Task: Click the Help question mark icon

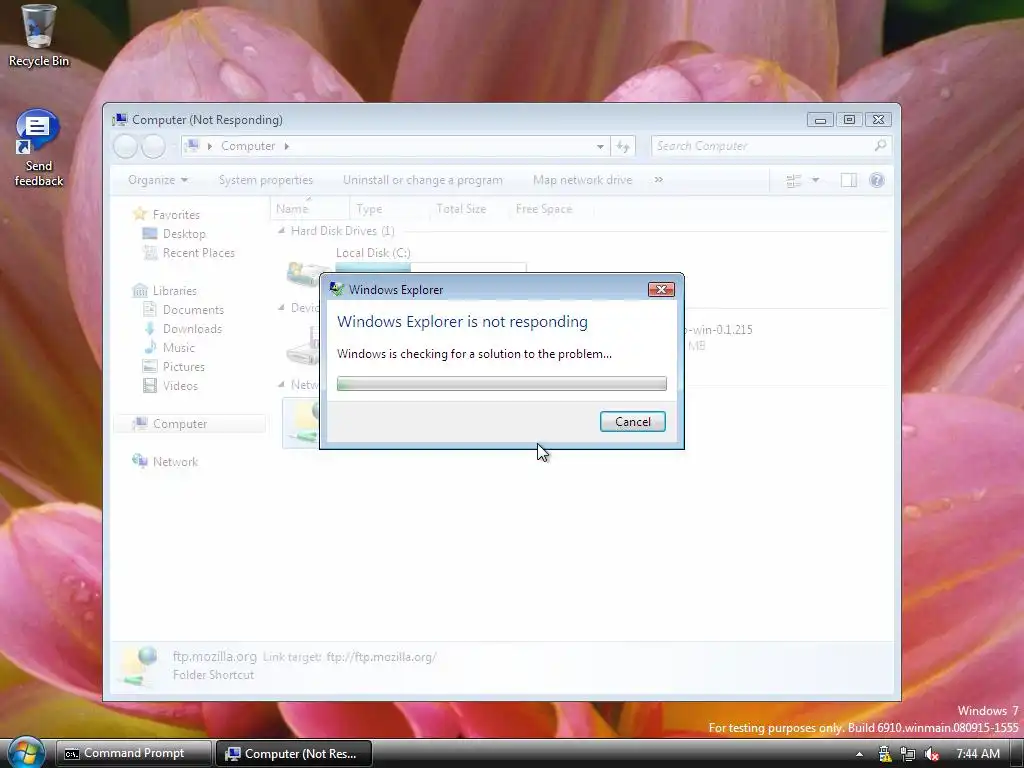Action: pyautogui.click(x=877, y=180)
